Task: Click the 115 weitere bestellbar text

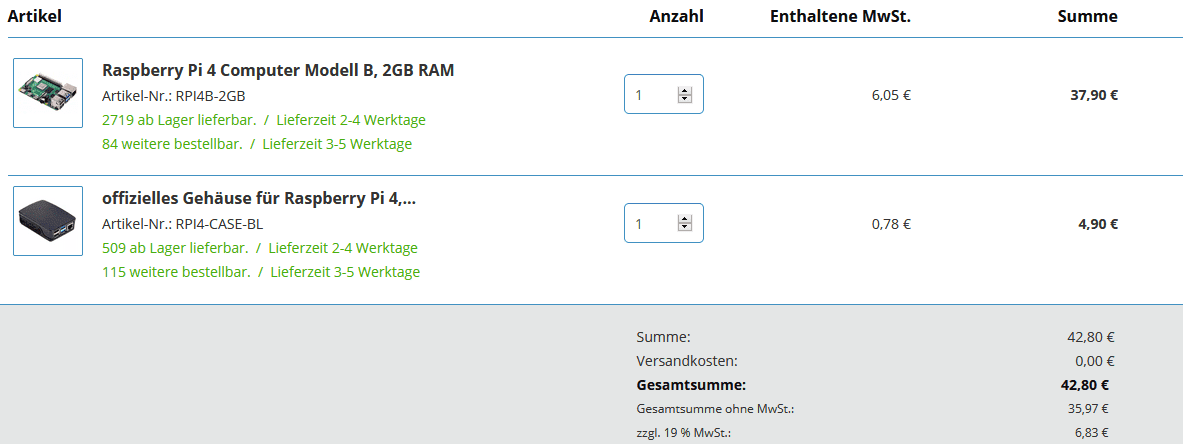Action: coord(174,272)
